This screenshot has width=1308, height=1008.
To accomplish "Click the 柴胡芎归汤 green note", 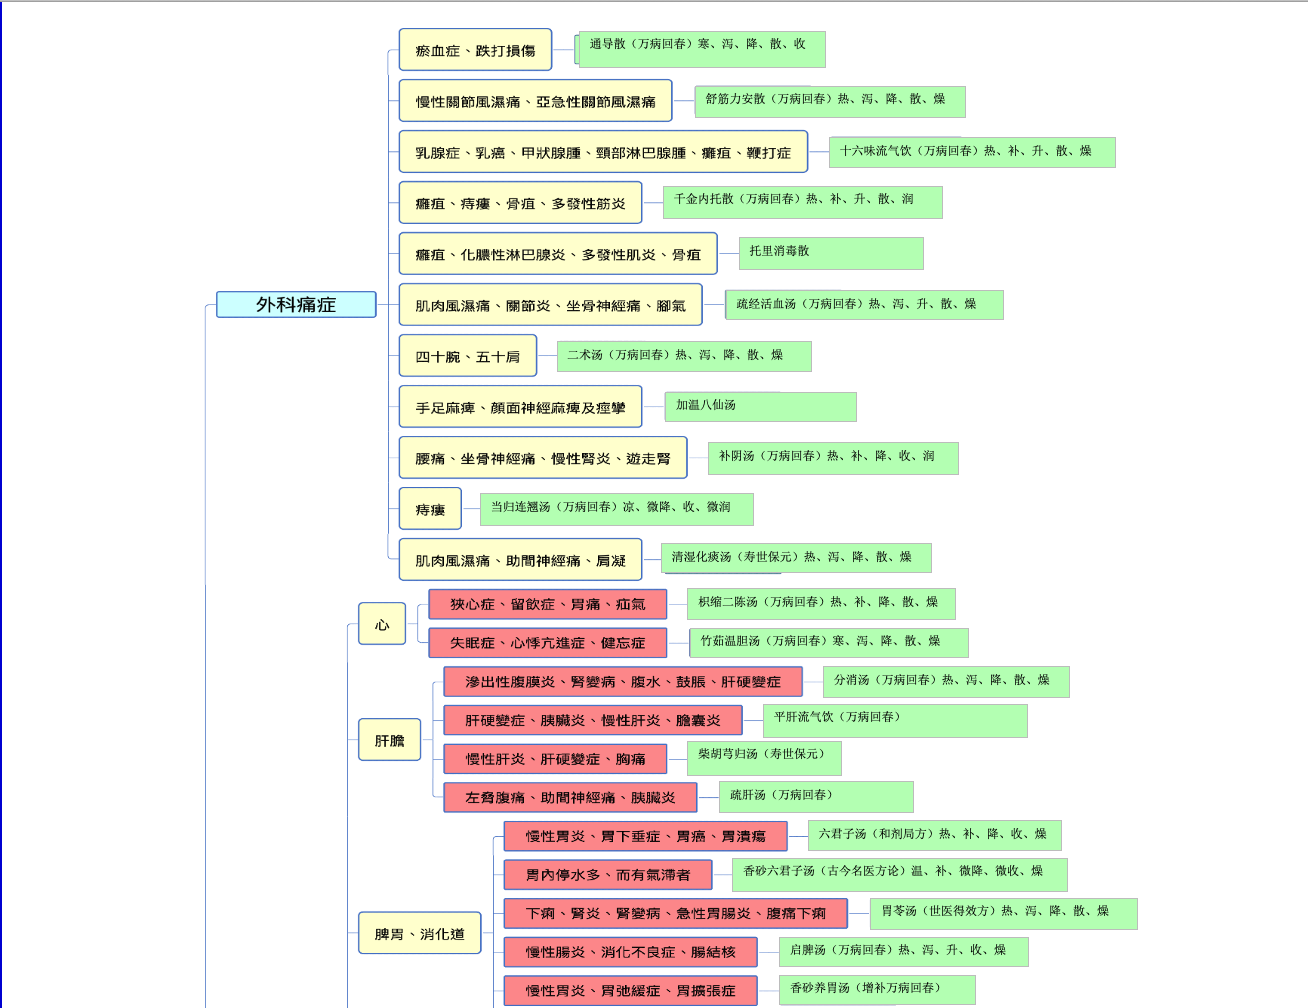I will [x=764, y=758].
